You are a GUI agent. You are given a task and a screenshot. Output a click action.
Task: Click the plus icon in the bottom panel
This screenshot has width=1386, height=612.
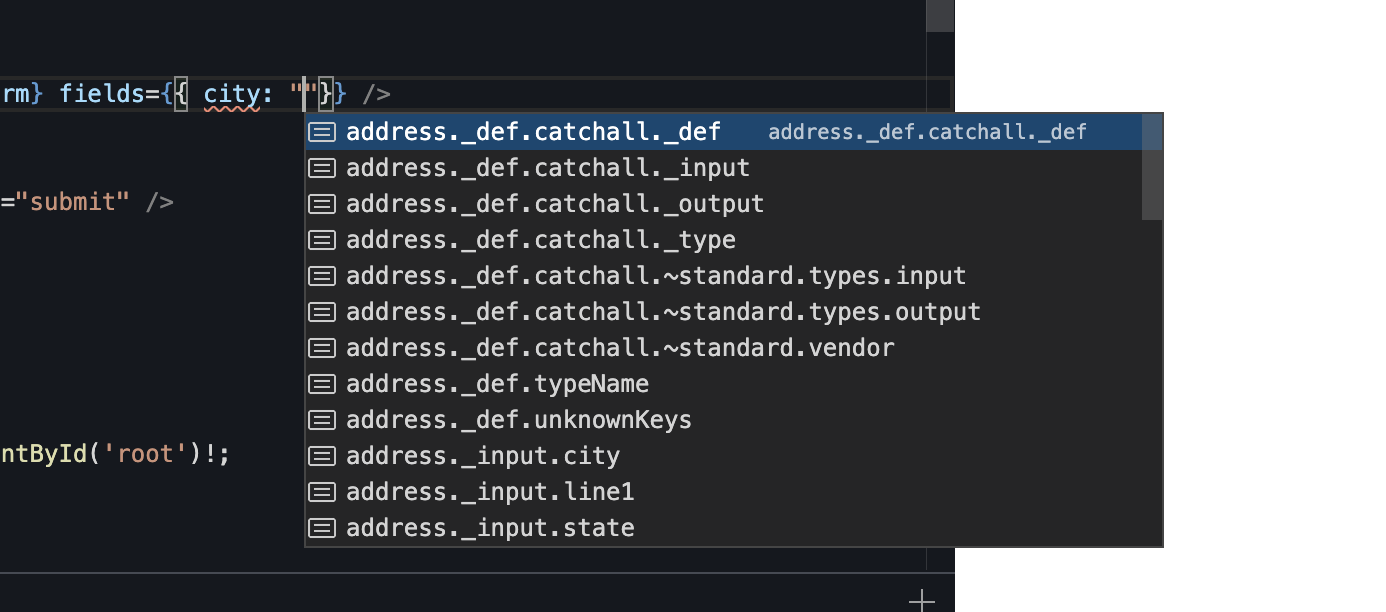(x=921, y=601)
